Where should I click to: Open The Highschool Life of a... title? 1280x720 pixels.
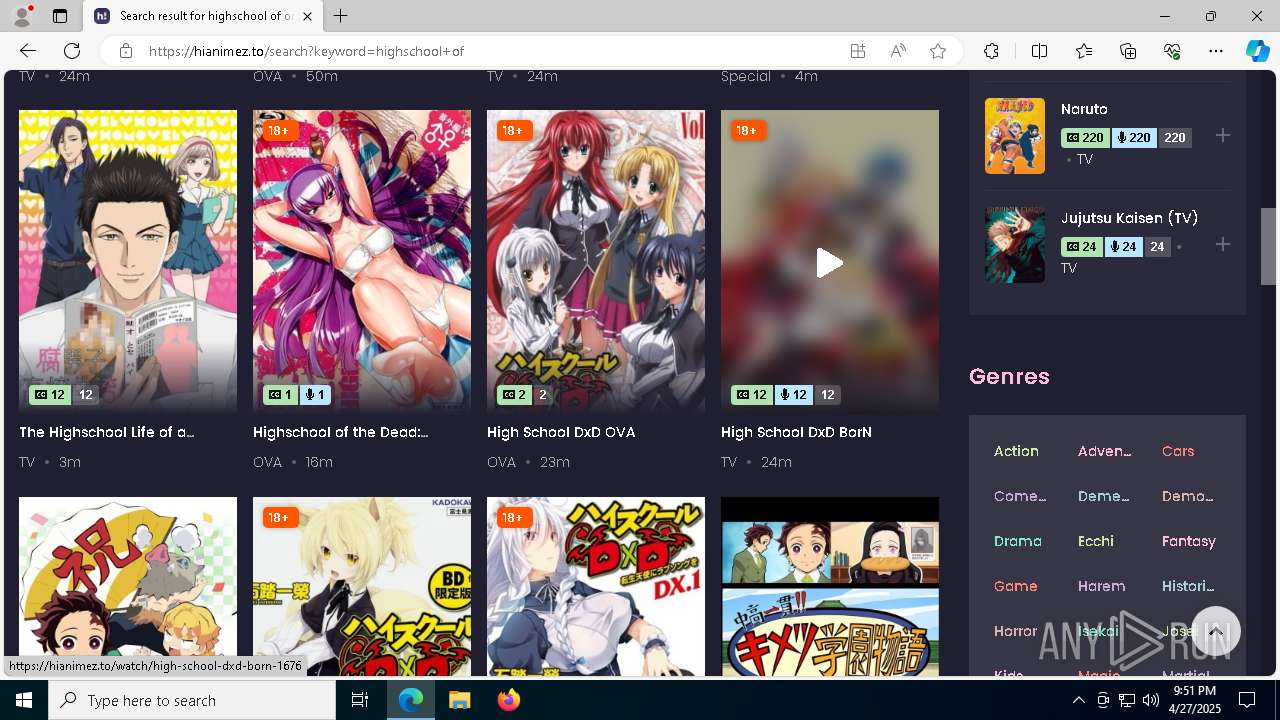coord(107,432)
